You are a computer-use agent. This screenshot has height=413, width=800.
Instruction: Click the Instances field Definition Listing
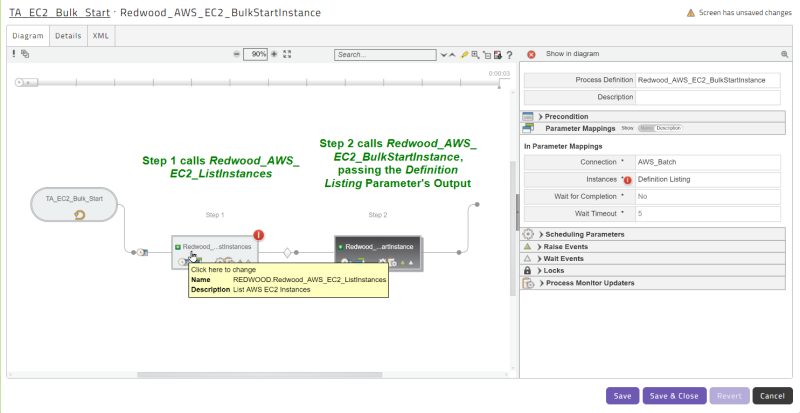708,180
